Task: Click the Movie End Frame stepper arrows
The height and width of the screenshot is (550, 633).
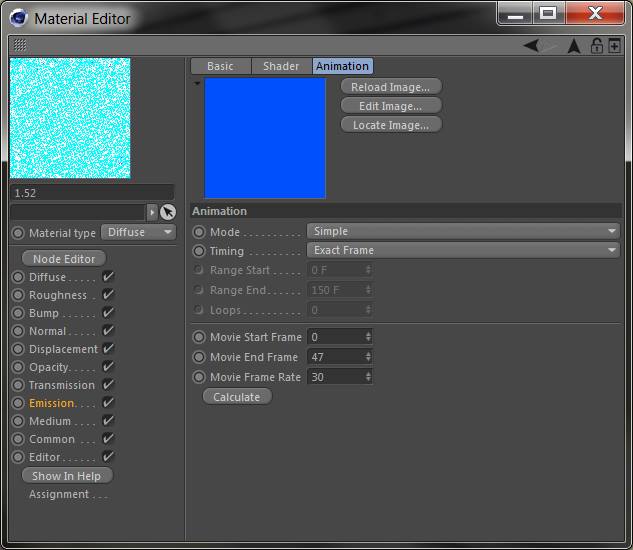Action: [368, 357]
